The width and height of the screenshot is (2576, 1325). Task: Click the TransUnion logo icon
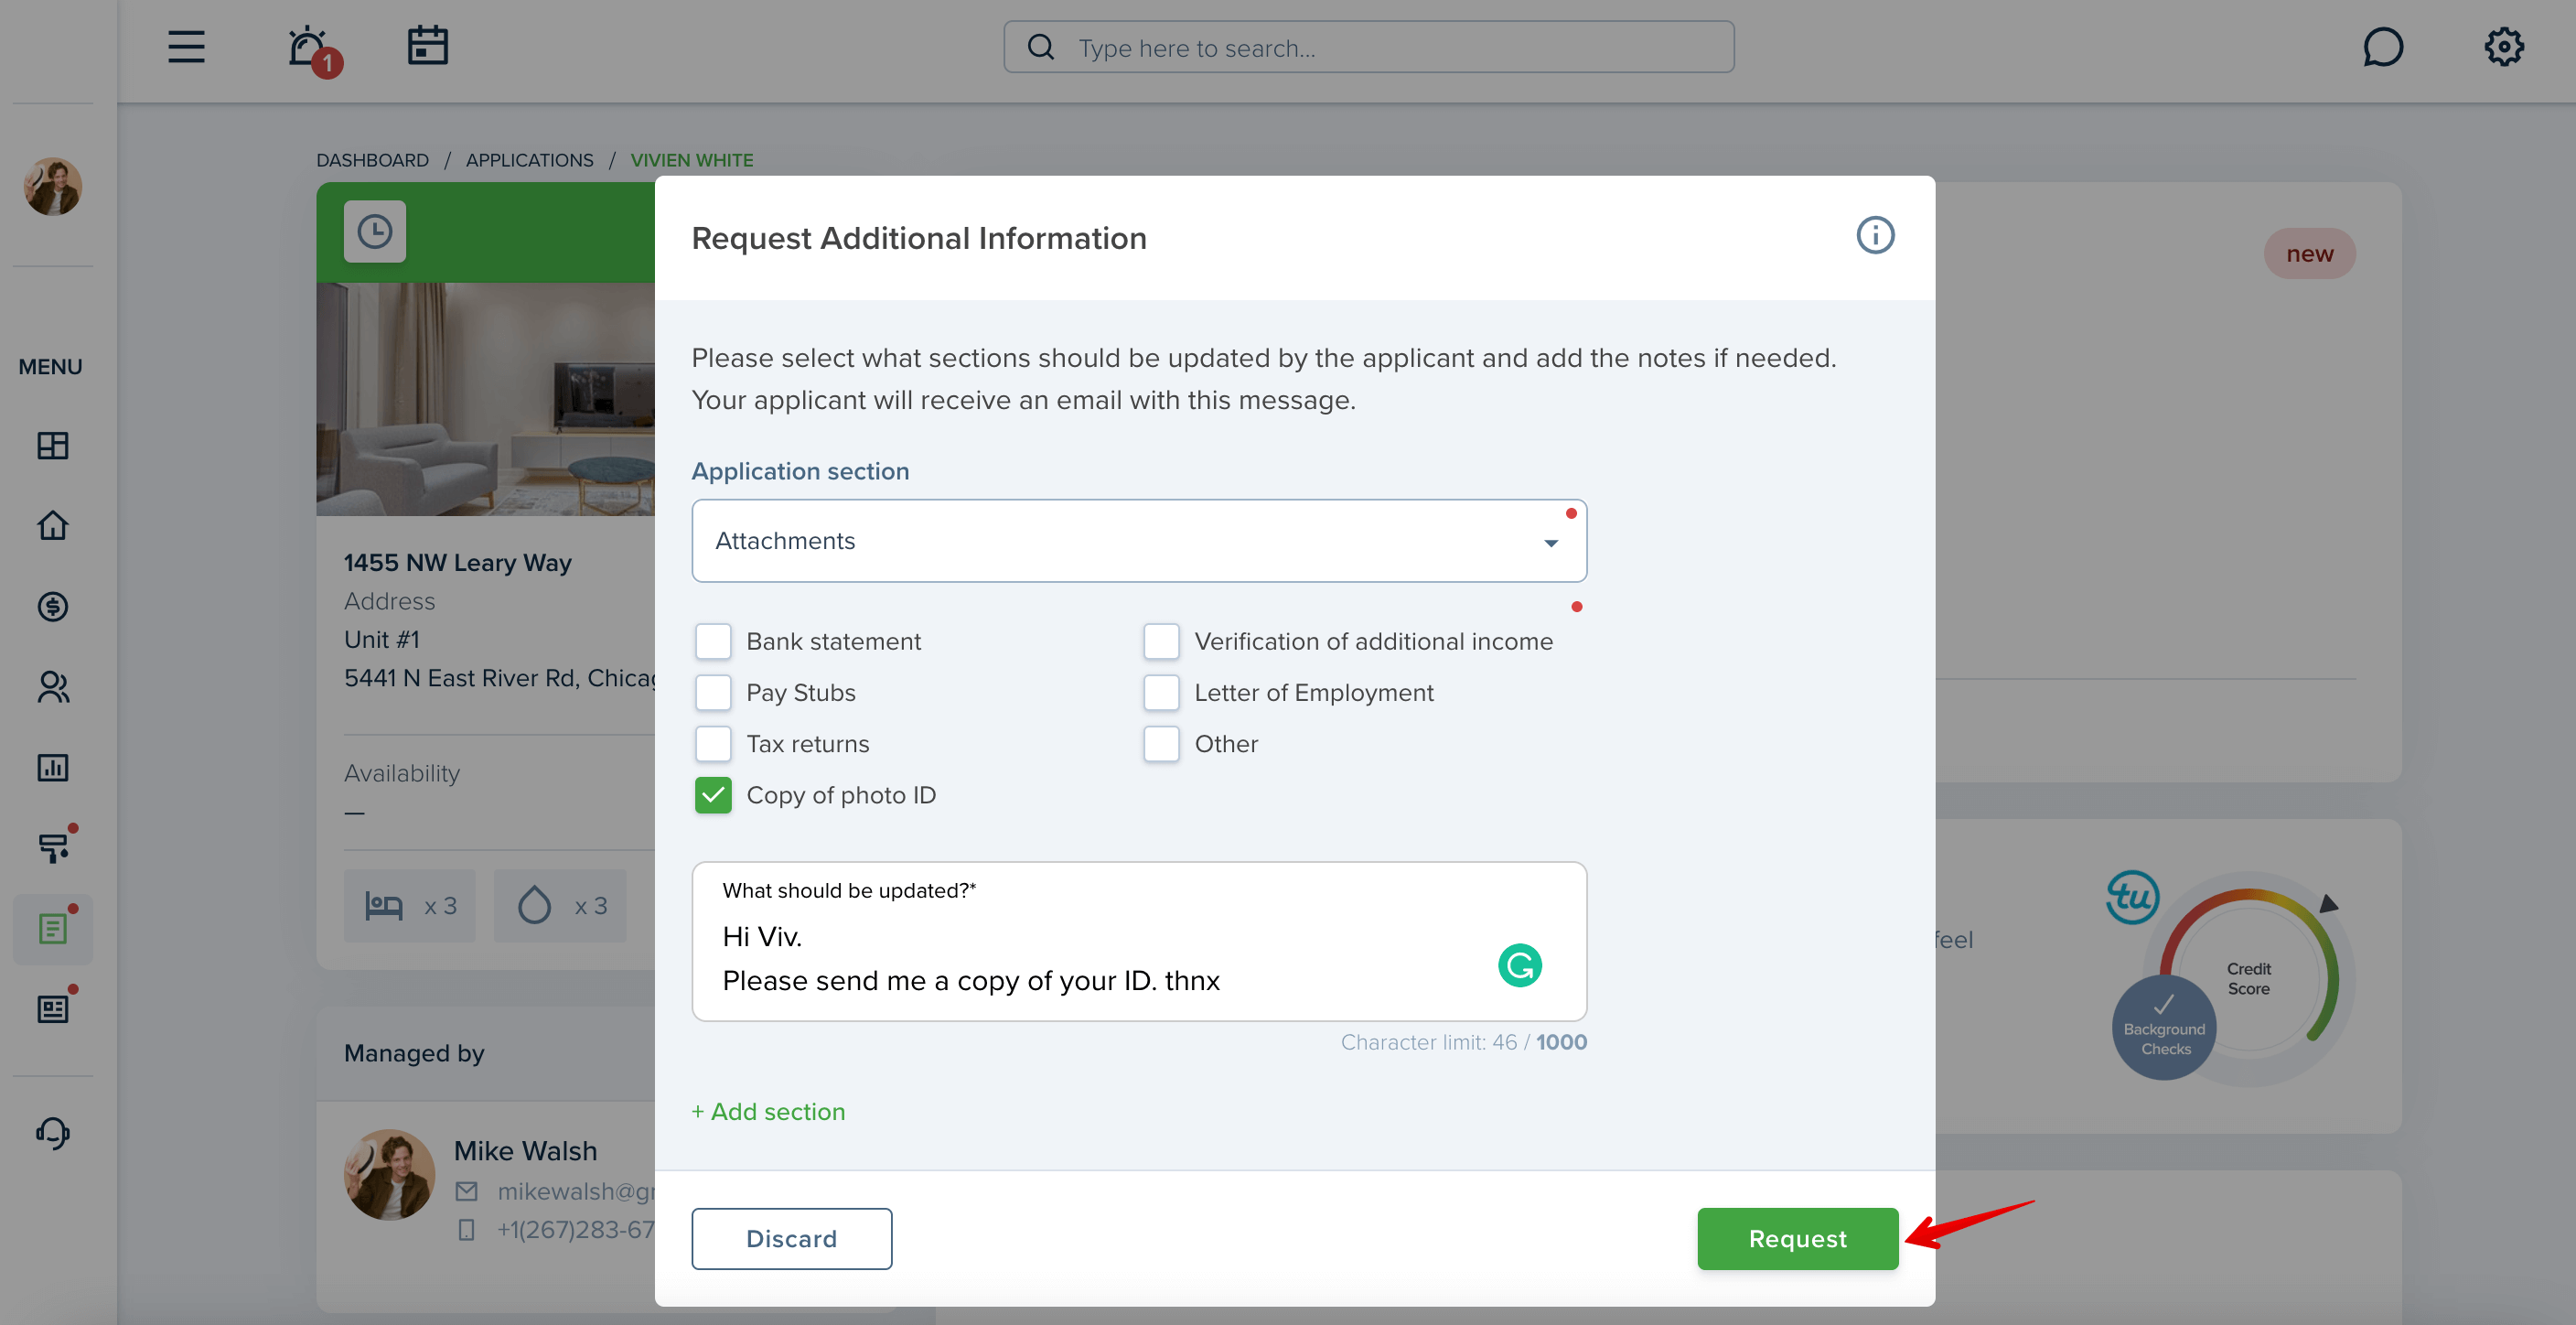(2133, 898)
